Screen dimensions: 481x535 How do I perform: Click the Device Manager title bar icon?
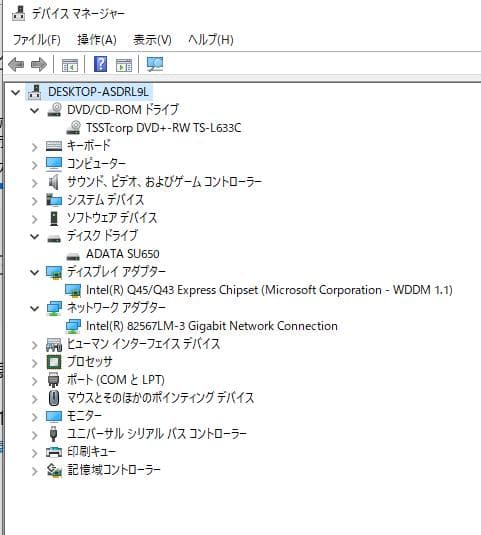click(x=18, y=13)
